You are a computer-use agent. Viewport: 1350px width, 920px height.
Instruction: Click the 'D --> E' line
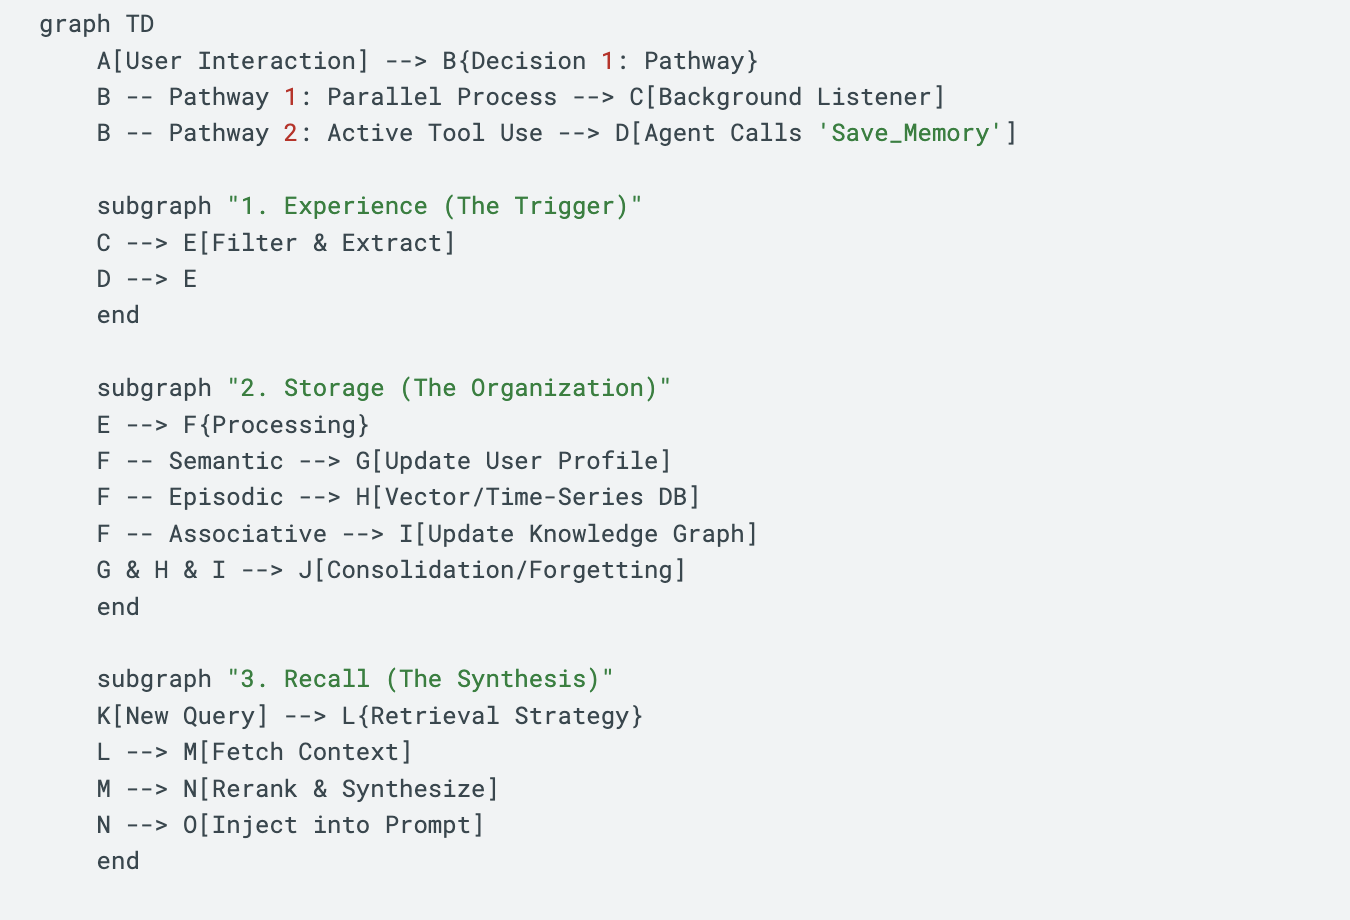[x=146, y=279]
